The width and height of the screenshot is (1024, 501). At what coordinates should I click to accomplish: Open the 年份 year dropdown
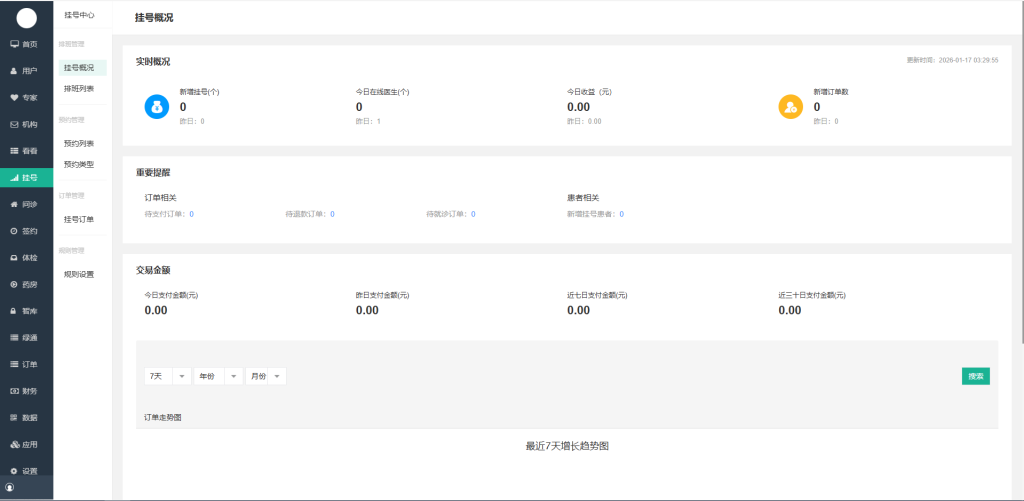[219, 376]
